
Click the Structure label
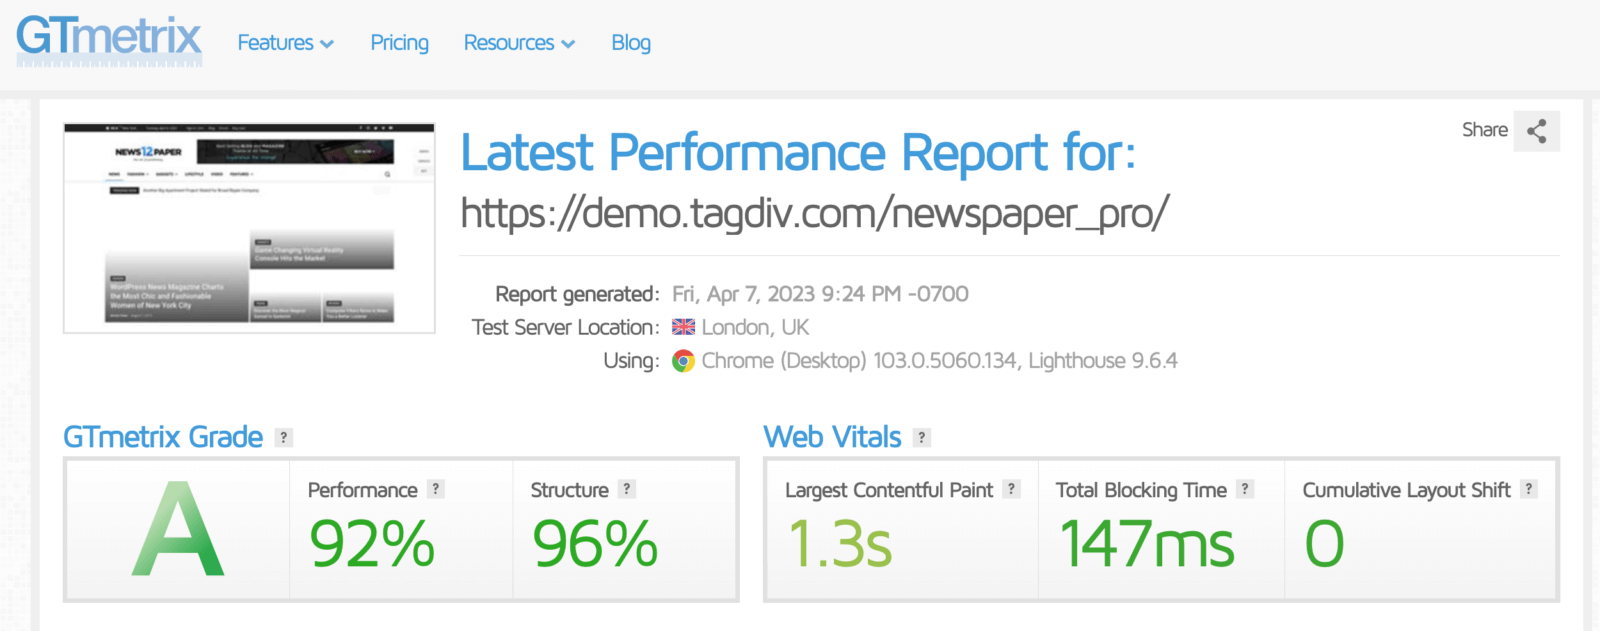[x=569, y=490]
